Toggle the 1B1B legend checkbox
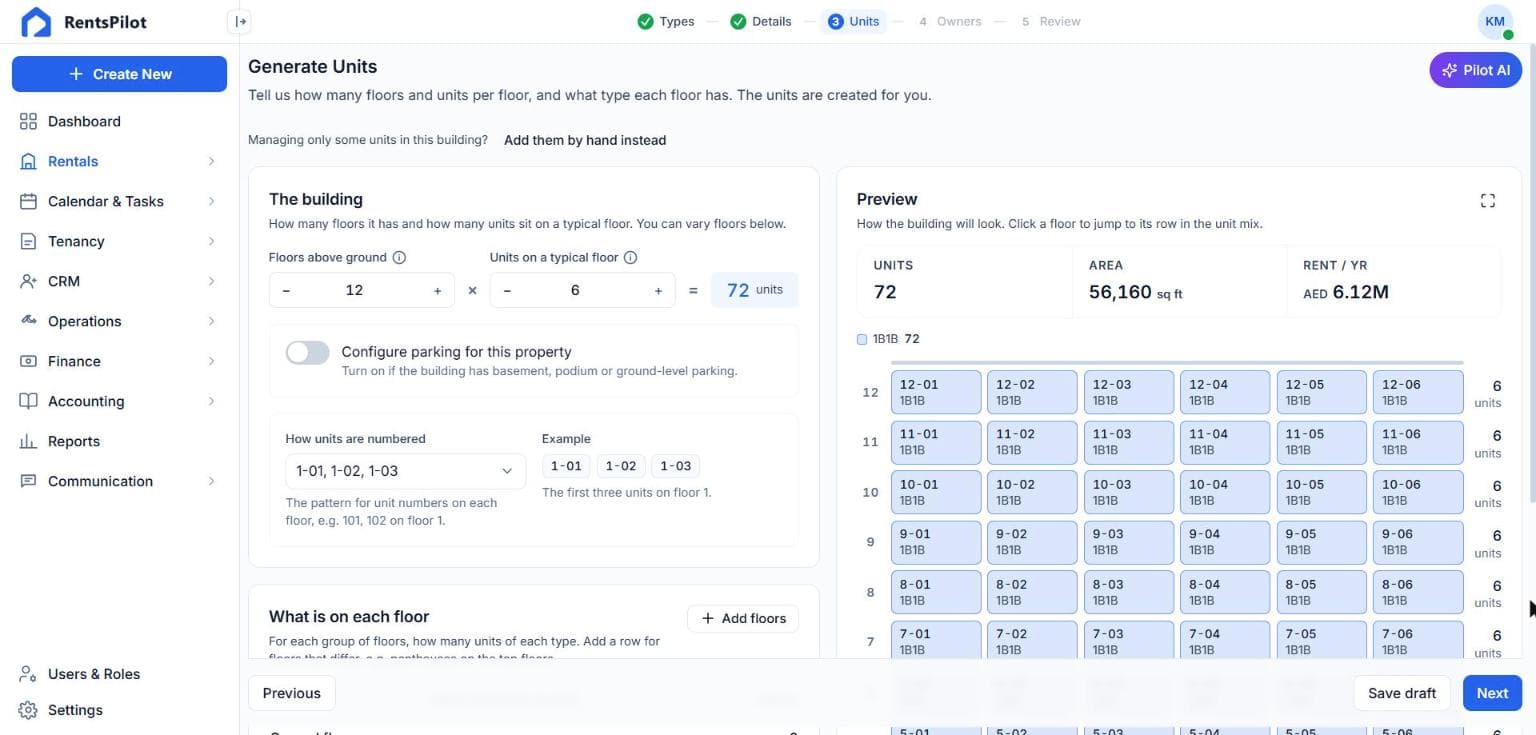Image resolution: width=1536 pixels, height=735 pixels. 862,339
